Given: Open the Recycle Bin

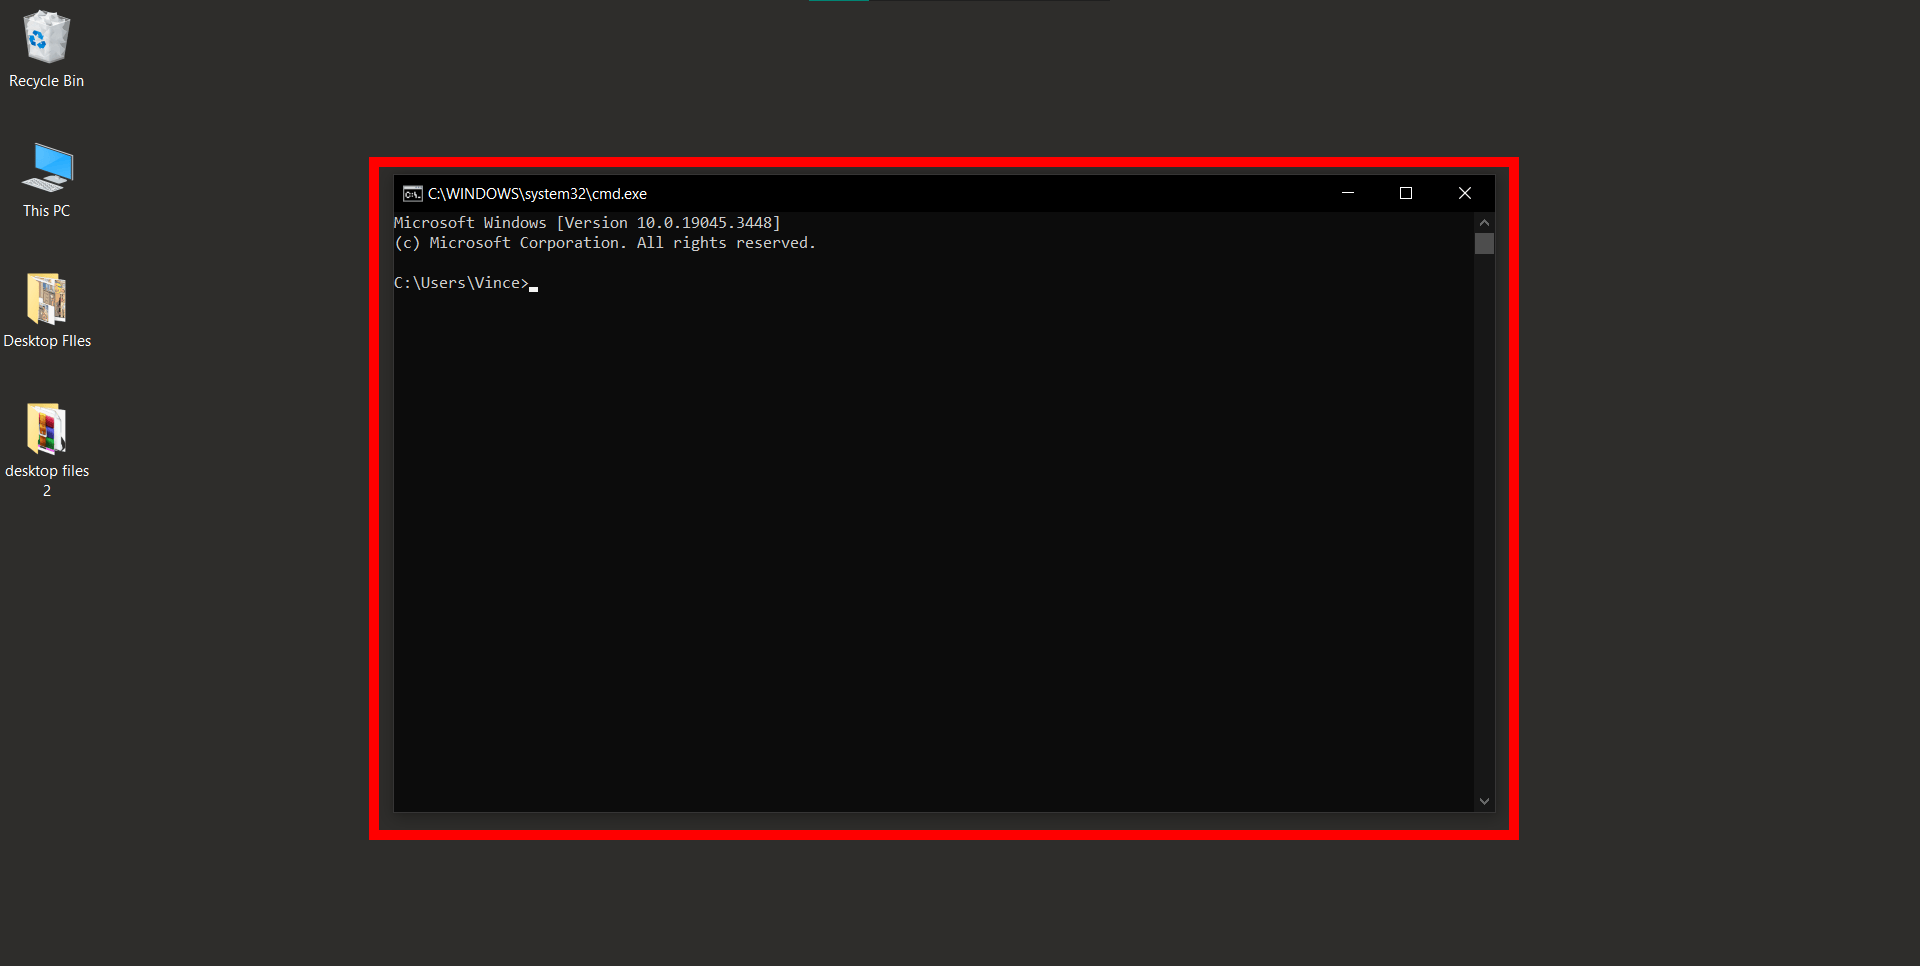Looking at the screenshot, I should pos(46,35).
